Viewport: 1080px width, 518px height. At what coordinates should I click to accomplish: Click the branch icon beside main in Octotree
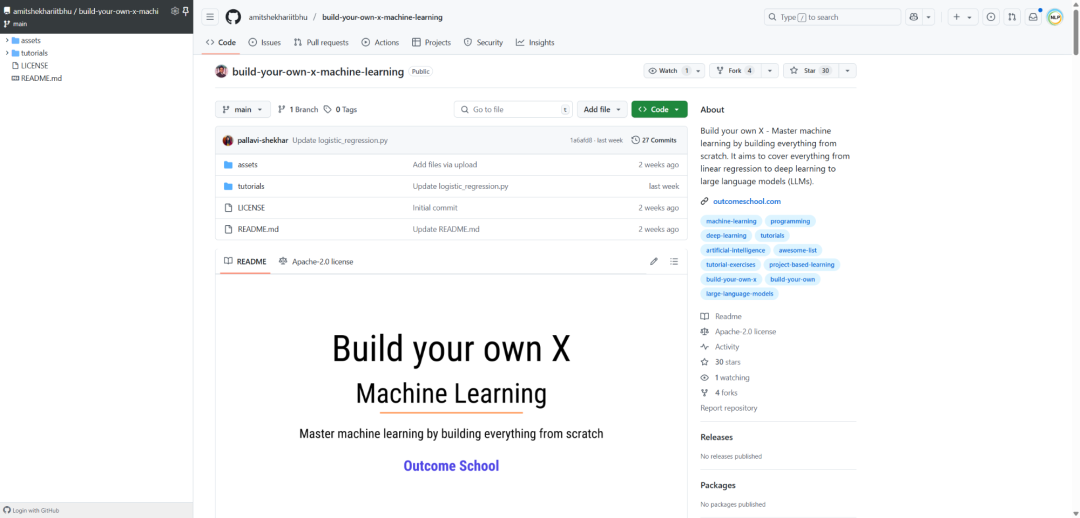tap(7, 23)
